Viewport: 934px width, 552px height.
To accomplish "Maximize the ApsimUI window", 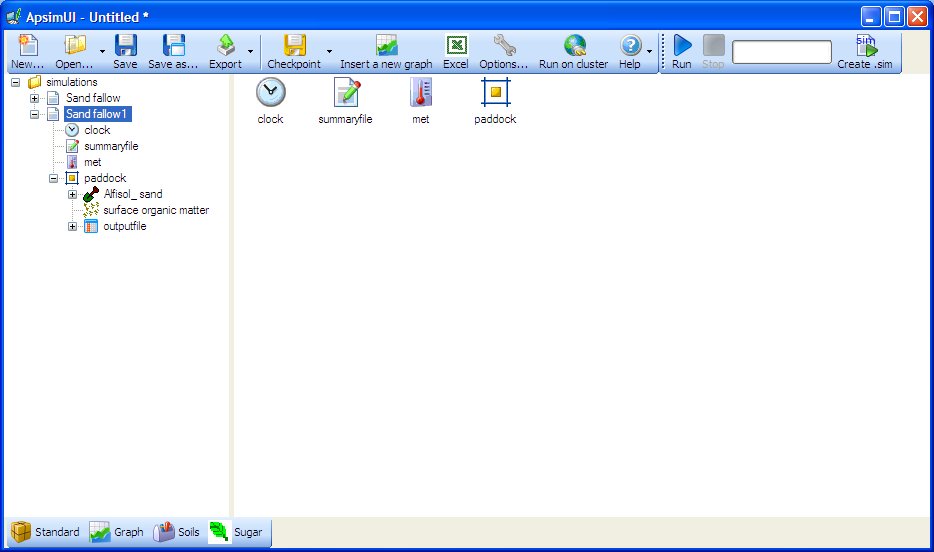I will [x=895, y=17].
